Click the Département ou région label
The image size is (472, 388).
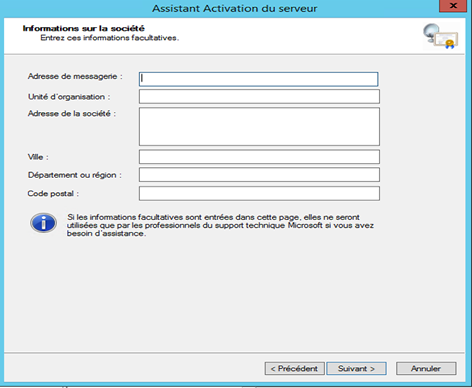click(75, 175)
